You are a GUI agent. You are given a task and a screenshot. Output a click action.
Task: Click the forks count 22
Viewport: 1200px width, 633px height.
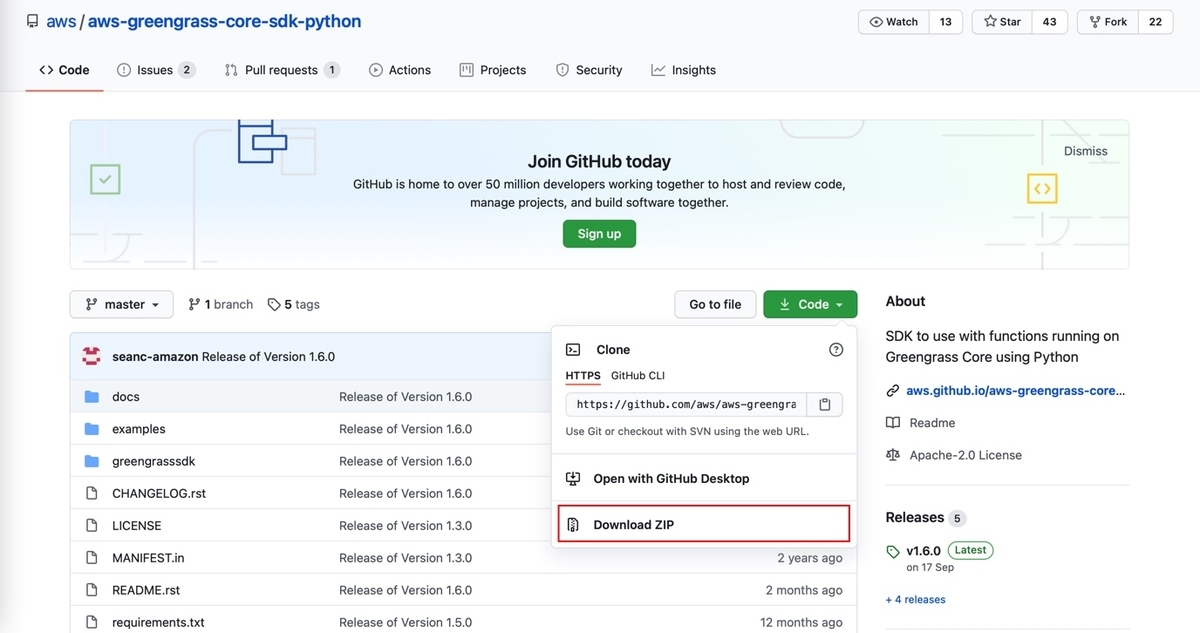click(x=1156, y=22)
